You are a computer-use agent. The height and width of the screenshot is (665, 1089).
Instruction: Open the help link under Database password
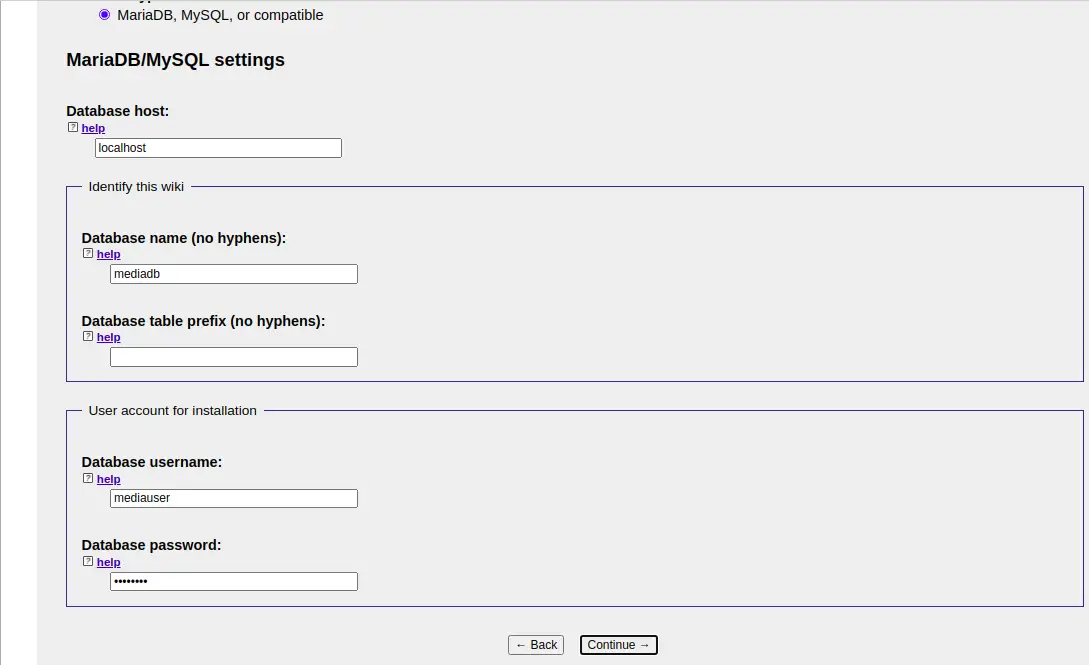(108, 562)
